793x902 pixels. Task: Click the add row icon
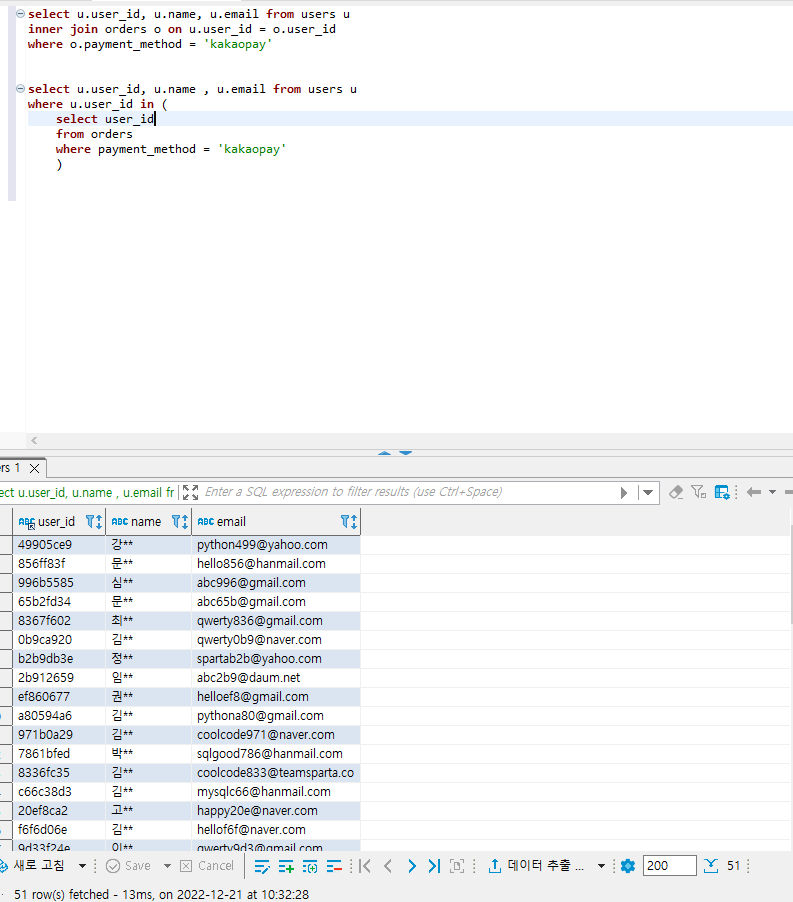(x=286, y=866)
